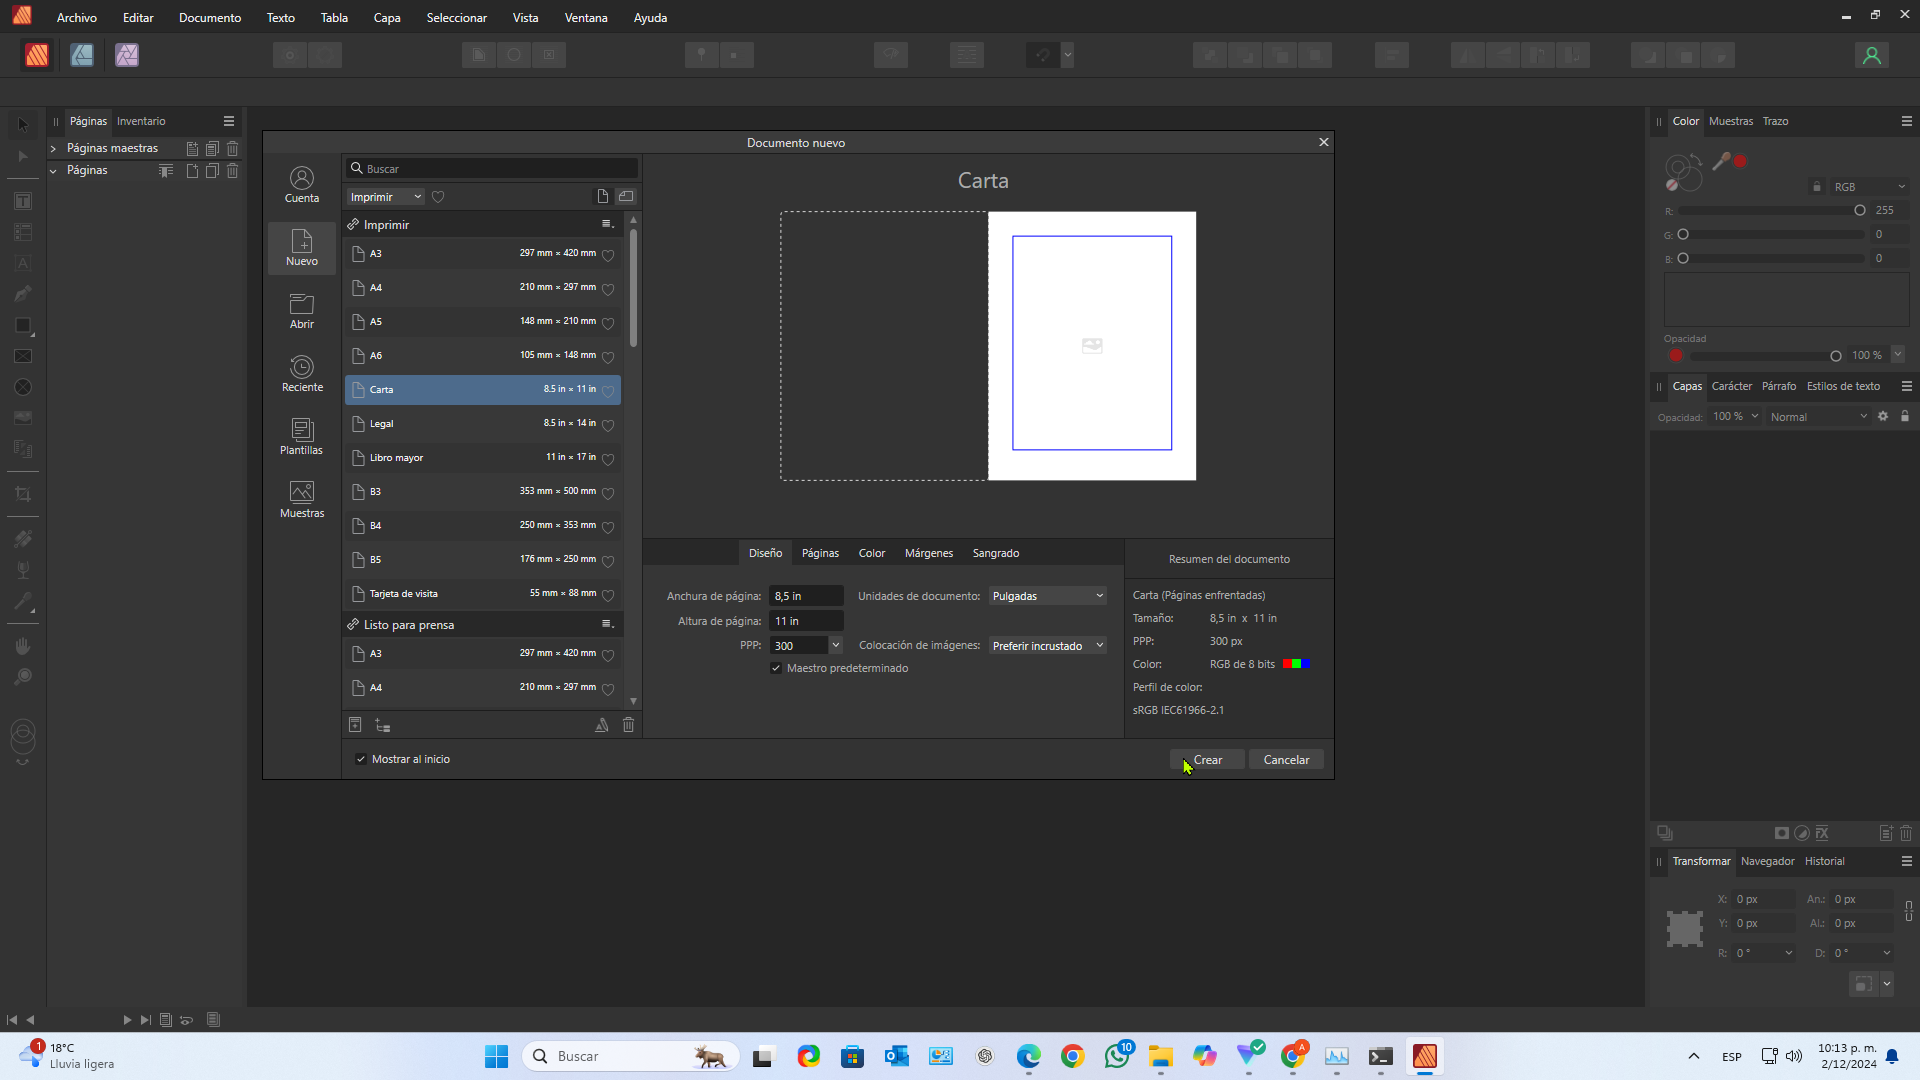The width and height of the screenshot is (1920, 1080).
Task: Open the RGB color model dropdown
Action: [x=1869, y=187]
